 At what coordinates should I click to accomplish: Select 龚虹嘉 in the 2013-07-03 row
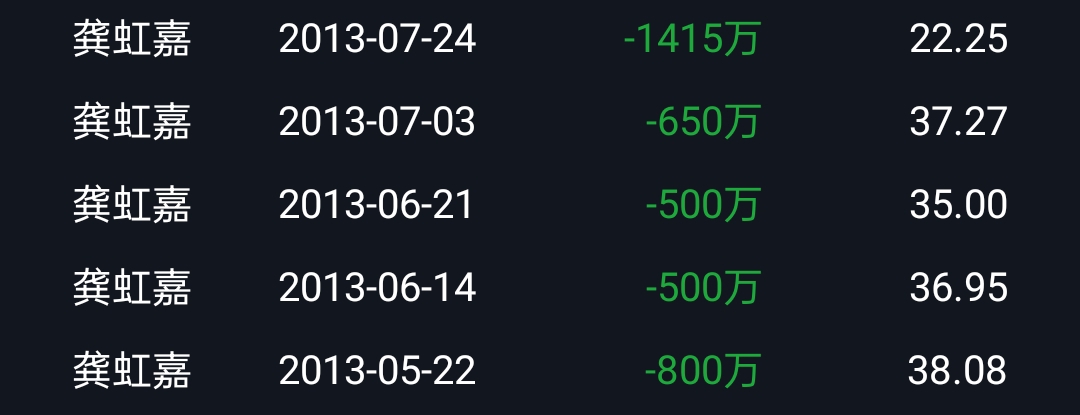[x=132, y=122]
